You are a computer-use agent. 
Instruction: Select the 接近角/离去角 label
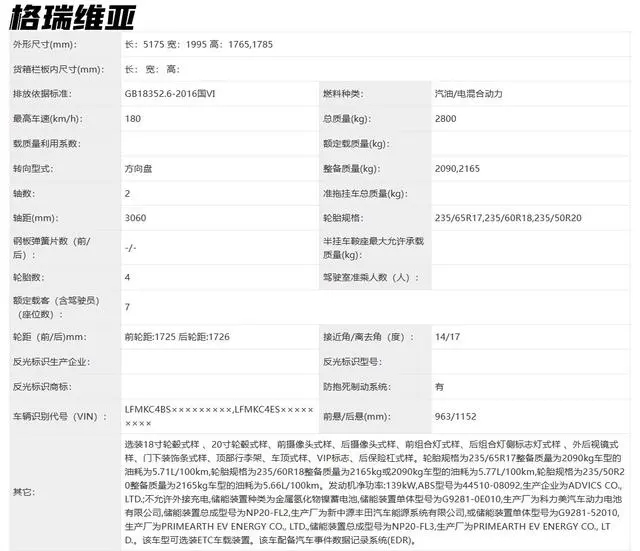pyautogui.click(x=368, y=337)
